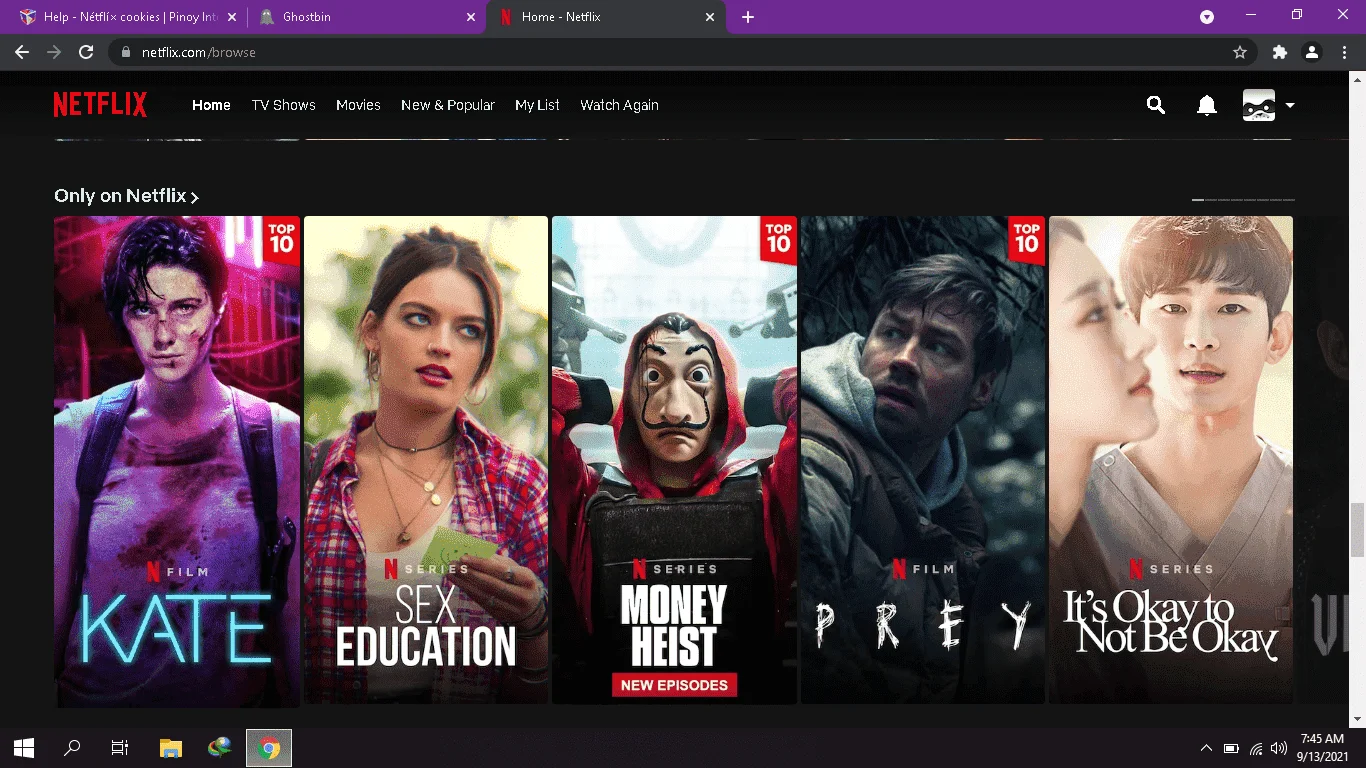This screenshot has width=1366, height=768.
Task: Click the profile avatar icon
Action: click(1259, 105)
